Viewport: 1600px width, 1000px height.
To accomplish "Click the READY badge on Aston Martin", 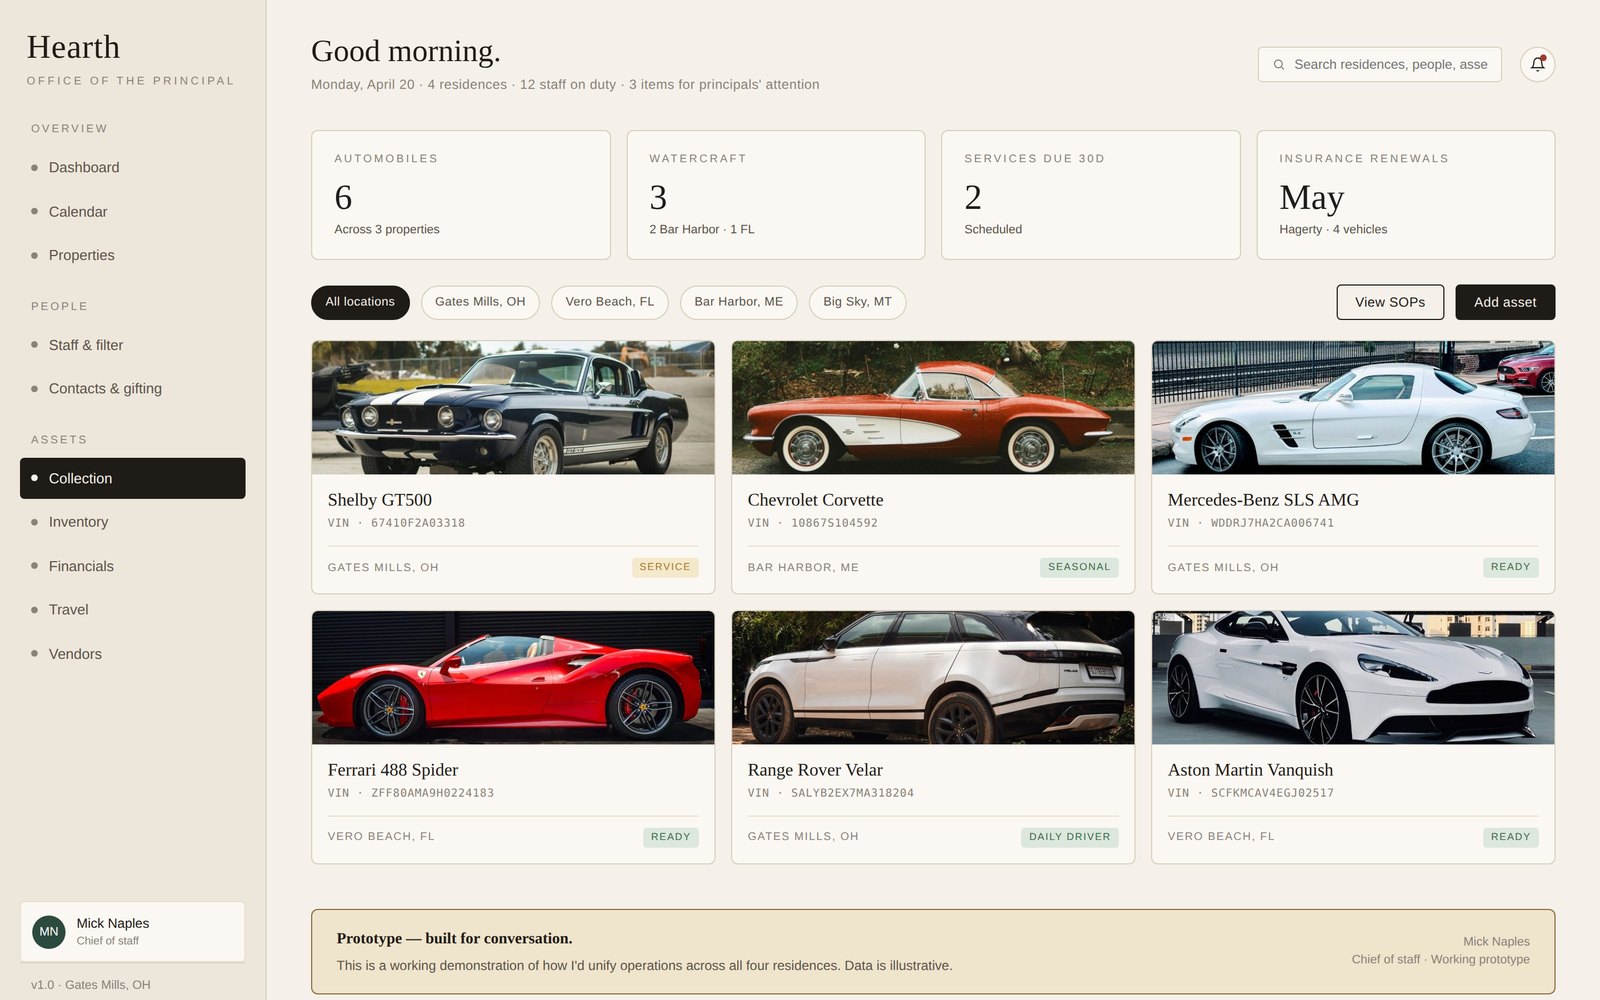I will pyautogui.click(x=1510, y=837).
